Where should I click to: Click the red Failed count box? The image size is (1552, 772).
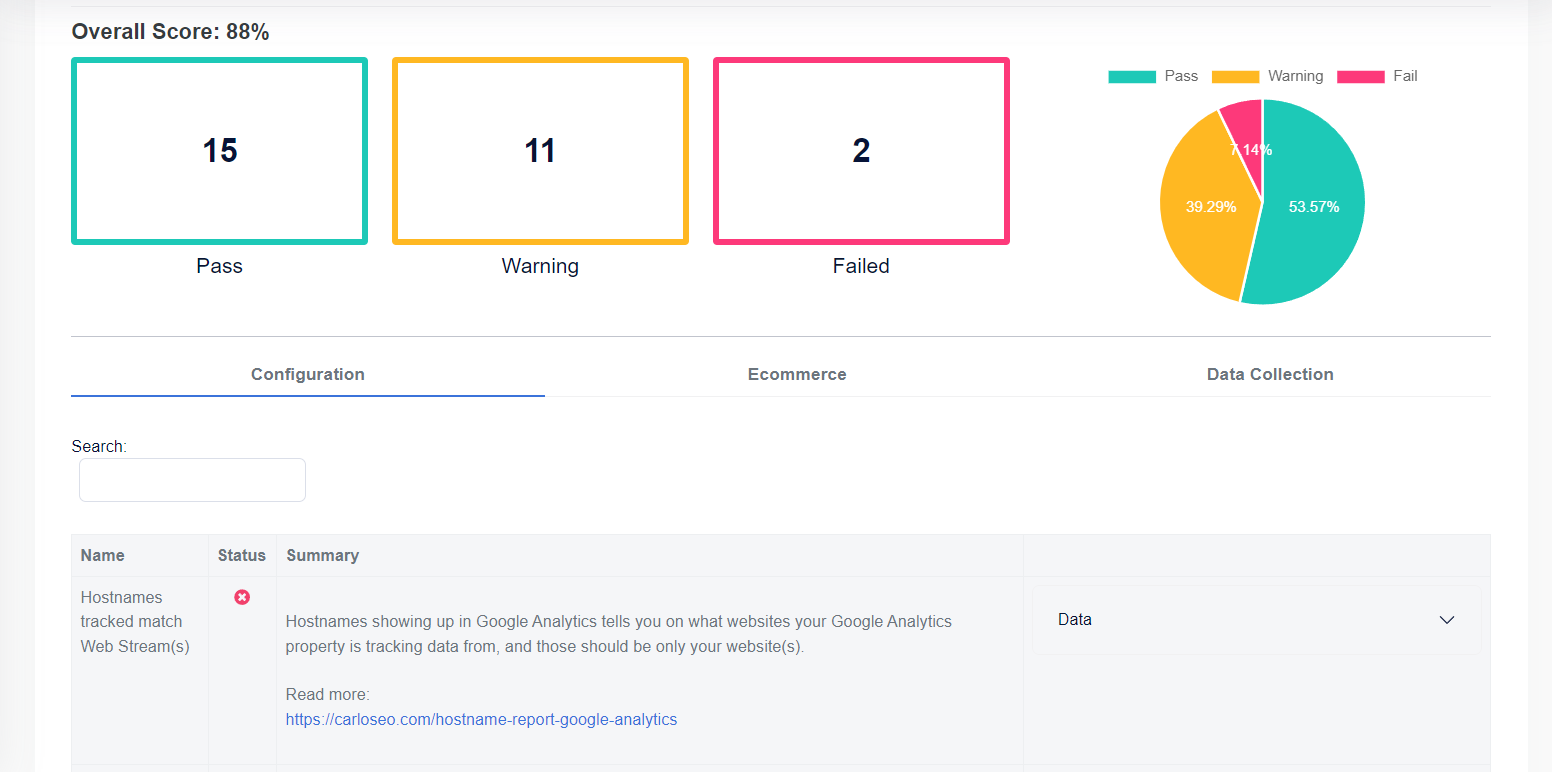861,151
